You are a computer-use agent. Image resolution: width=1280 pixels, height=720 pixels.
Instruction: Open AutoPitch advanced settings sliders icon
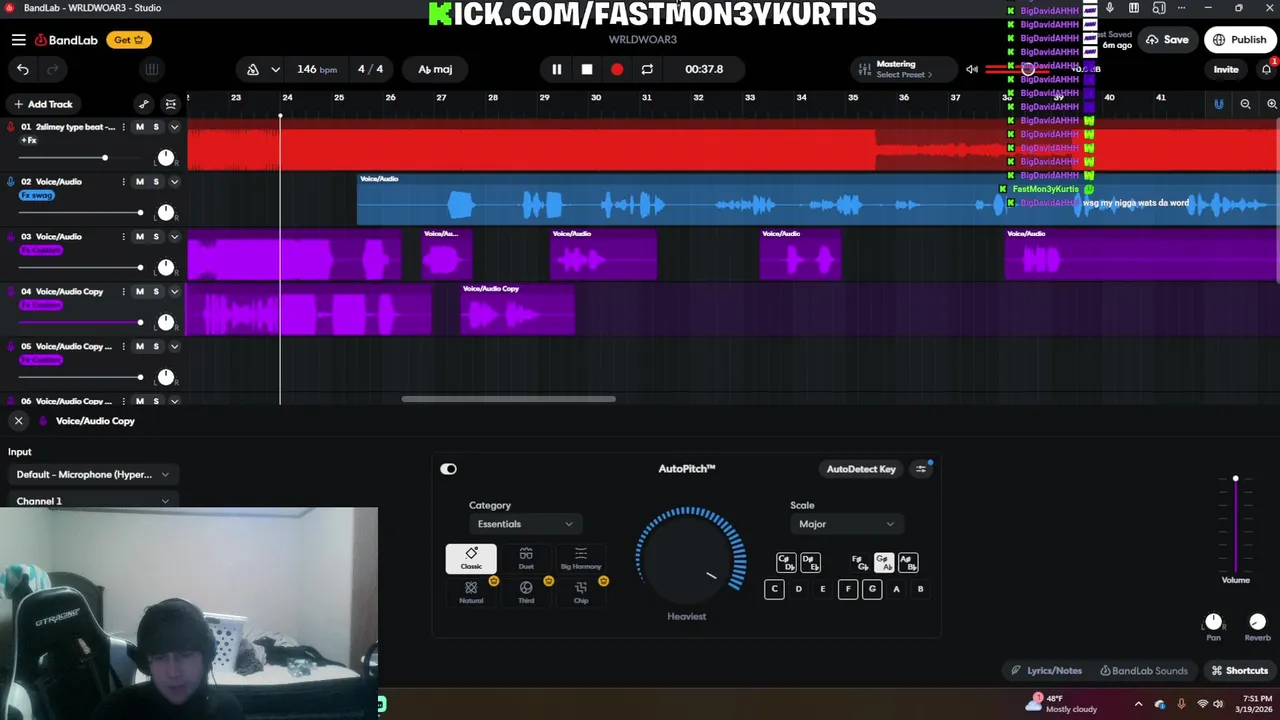[x=922, y=469]
